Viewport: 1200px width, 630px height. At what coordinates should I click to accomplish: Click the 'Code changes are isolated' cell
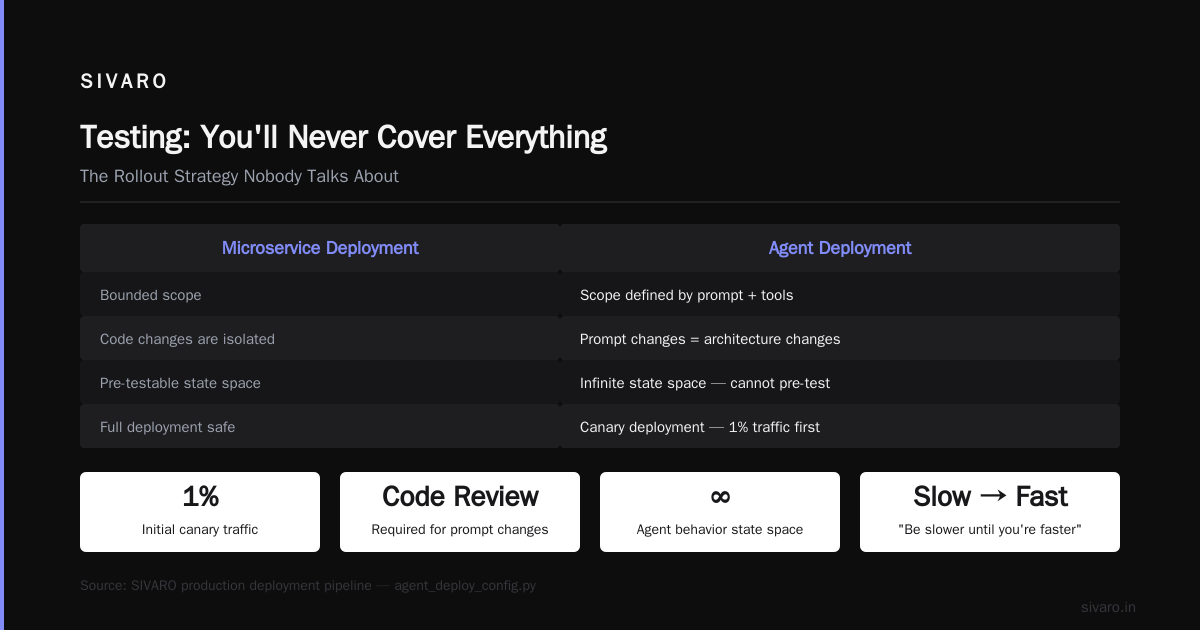(320, 339)
